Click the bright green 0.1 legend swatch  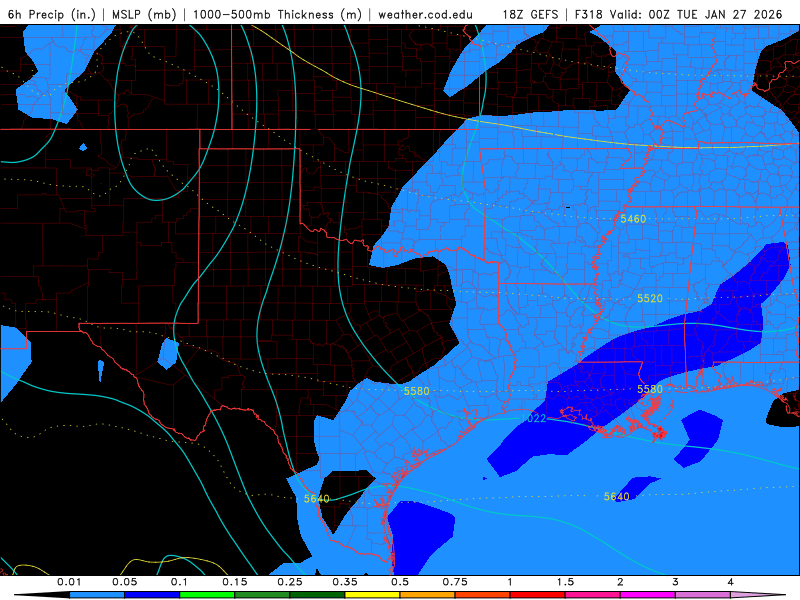pyautogui.click(x=207, y=595)
